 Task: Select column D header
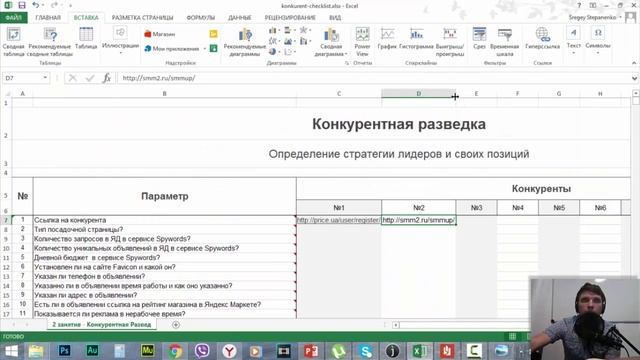pos(418,93)
